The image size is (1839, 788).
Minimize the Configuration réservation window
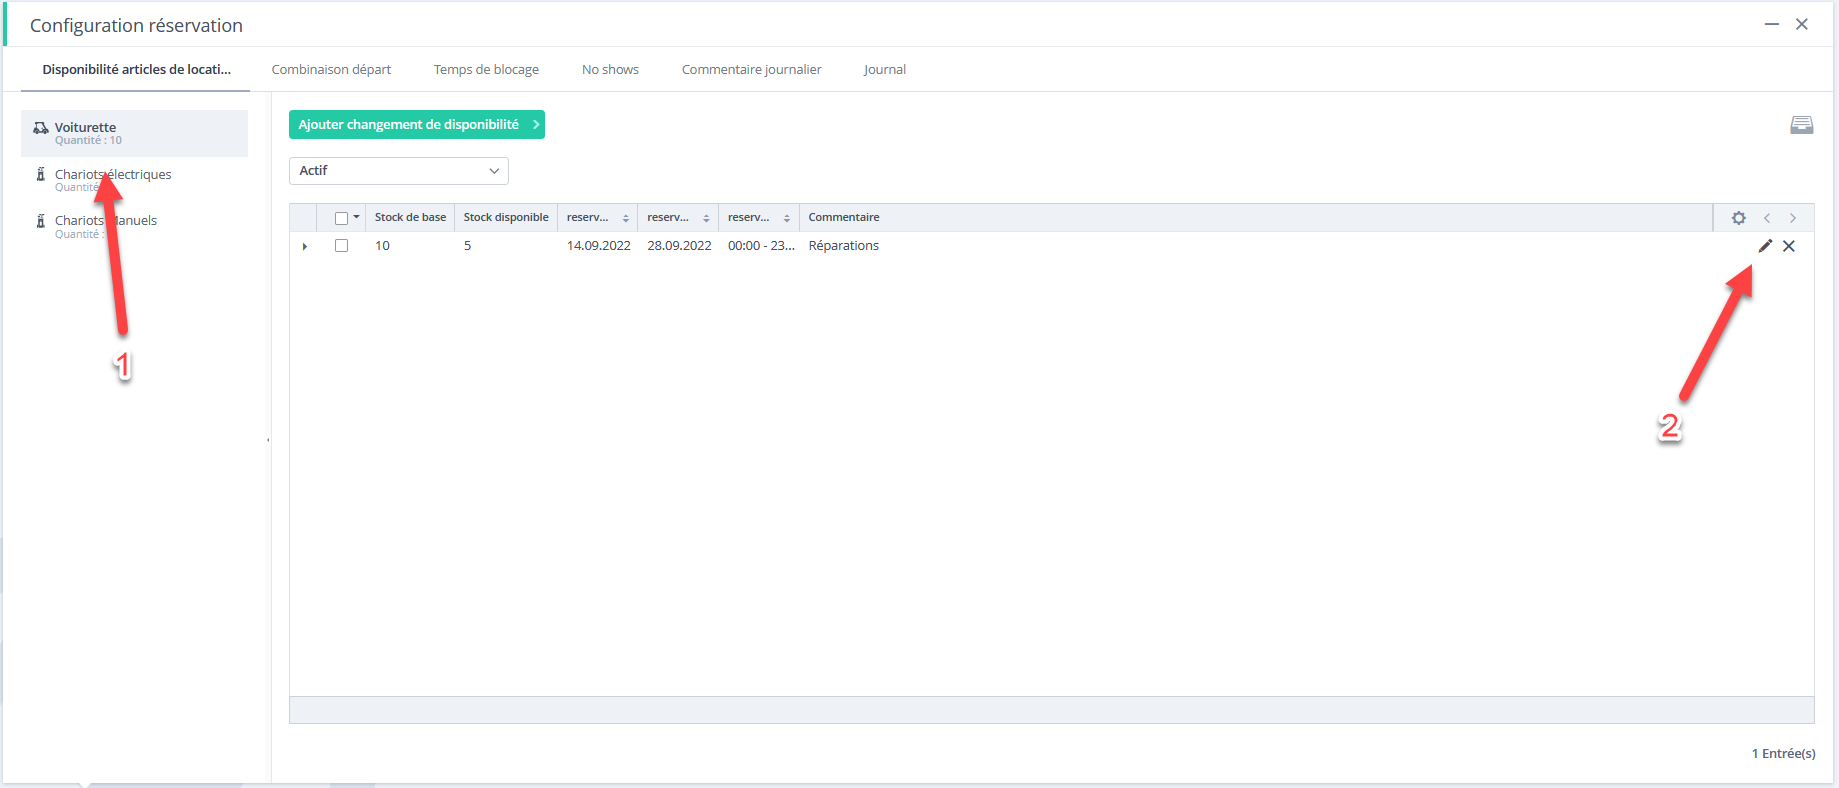pos(1772,24)
